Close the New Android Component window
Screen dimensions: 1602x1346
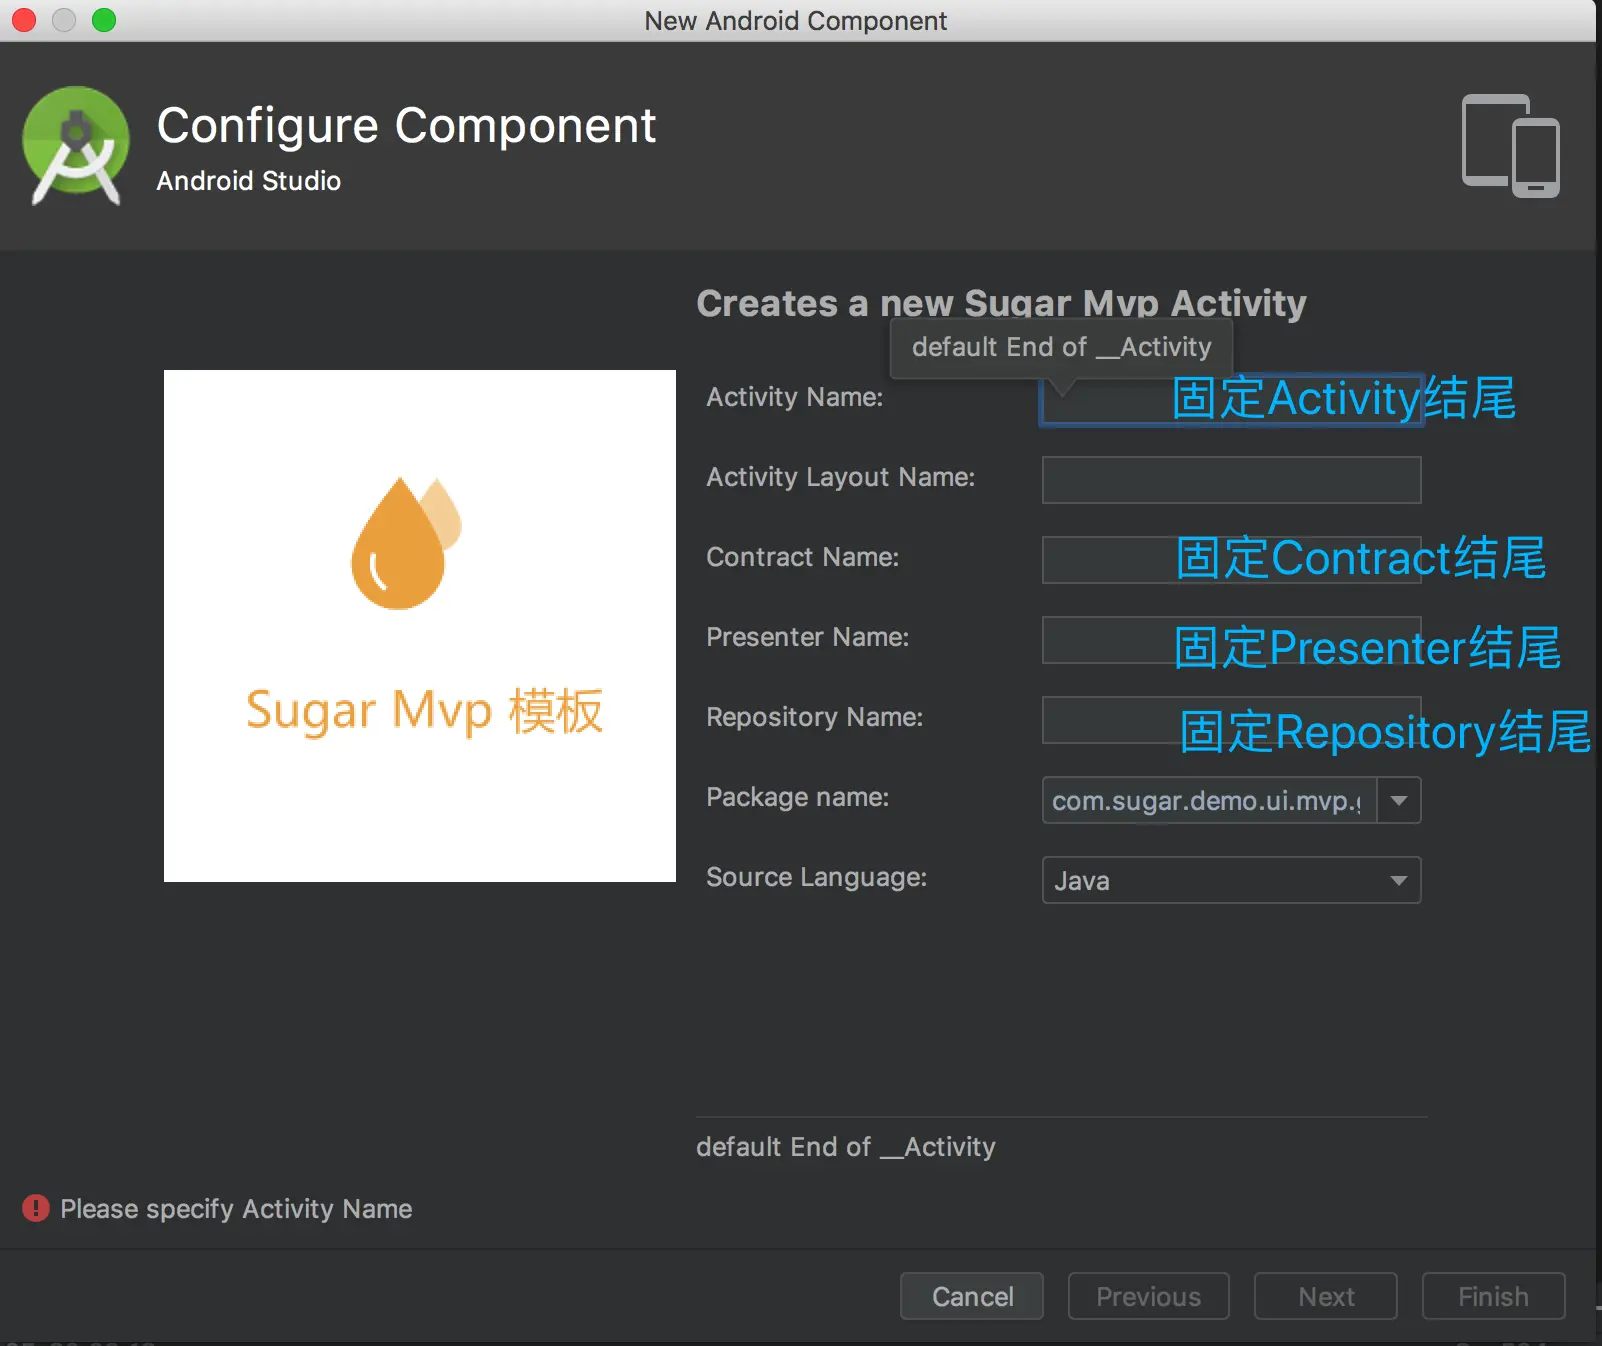pyautogui.click(x=24, y=20)
